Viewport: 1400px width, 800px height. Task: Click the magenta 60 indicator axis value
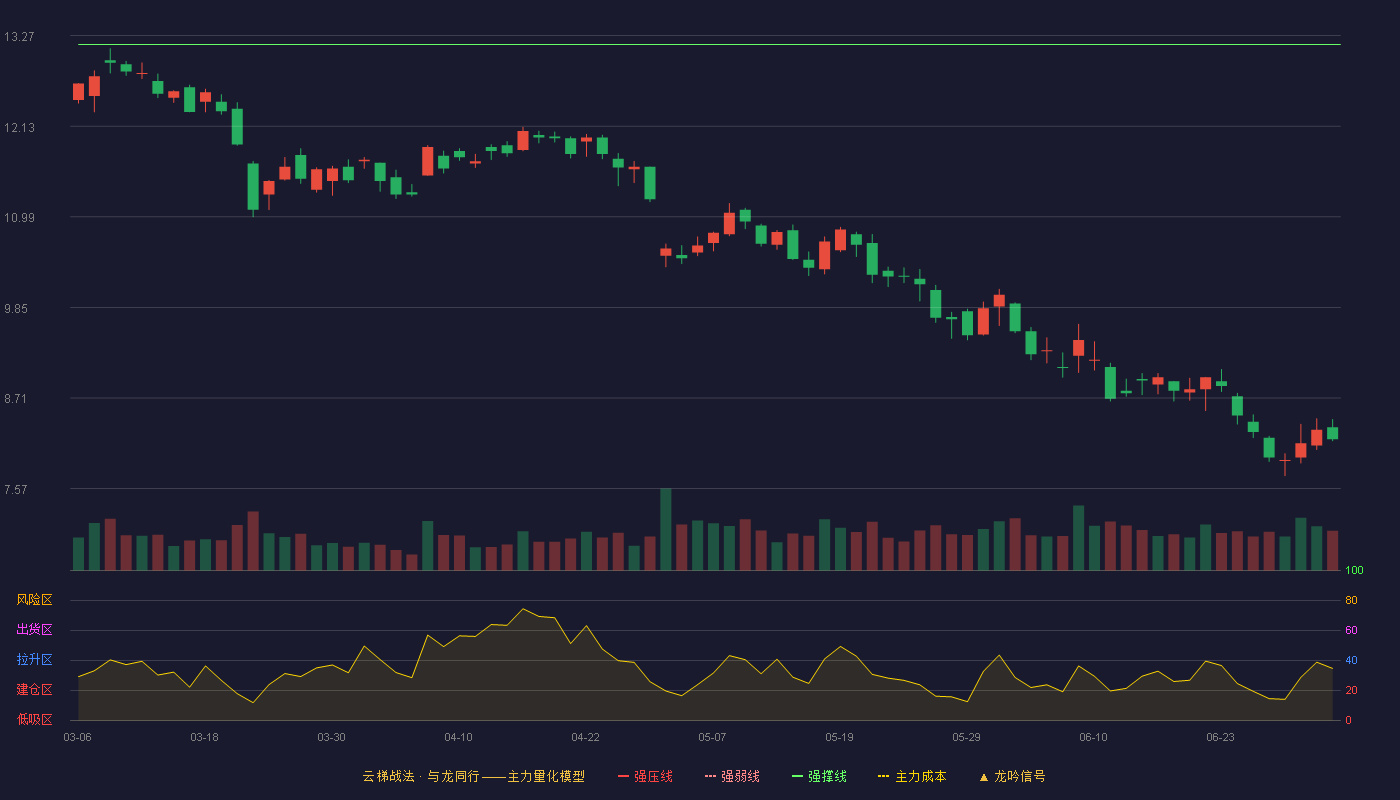point(1351,630)
